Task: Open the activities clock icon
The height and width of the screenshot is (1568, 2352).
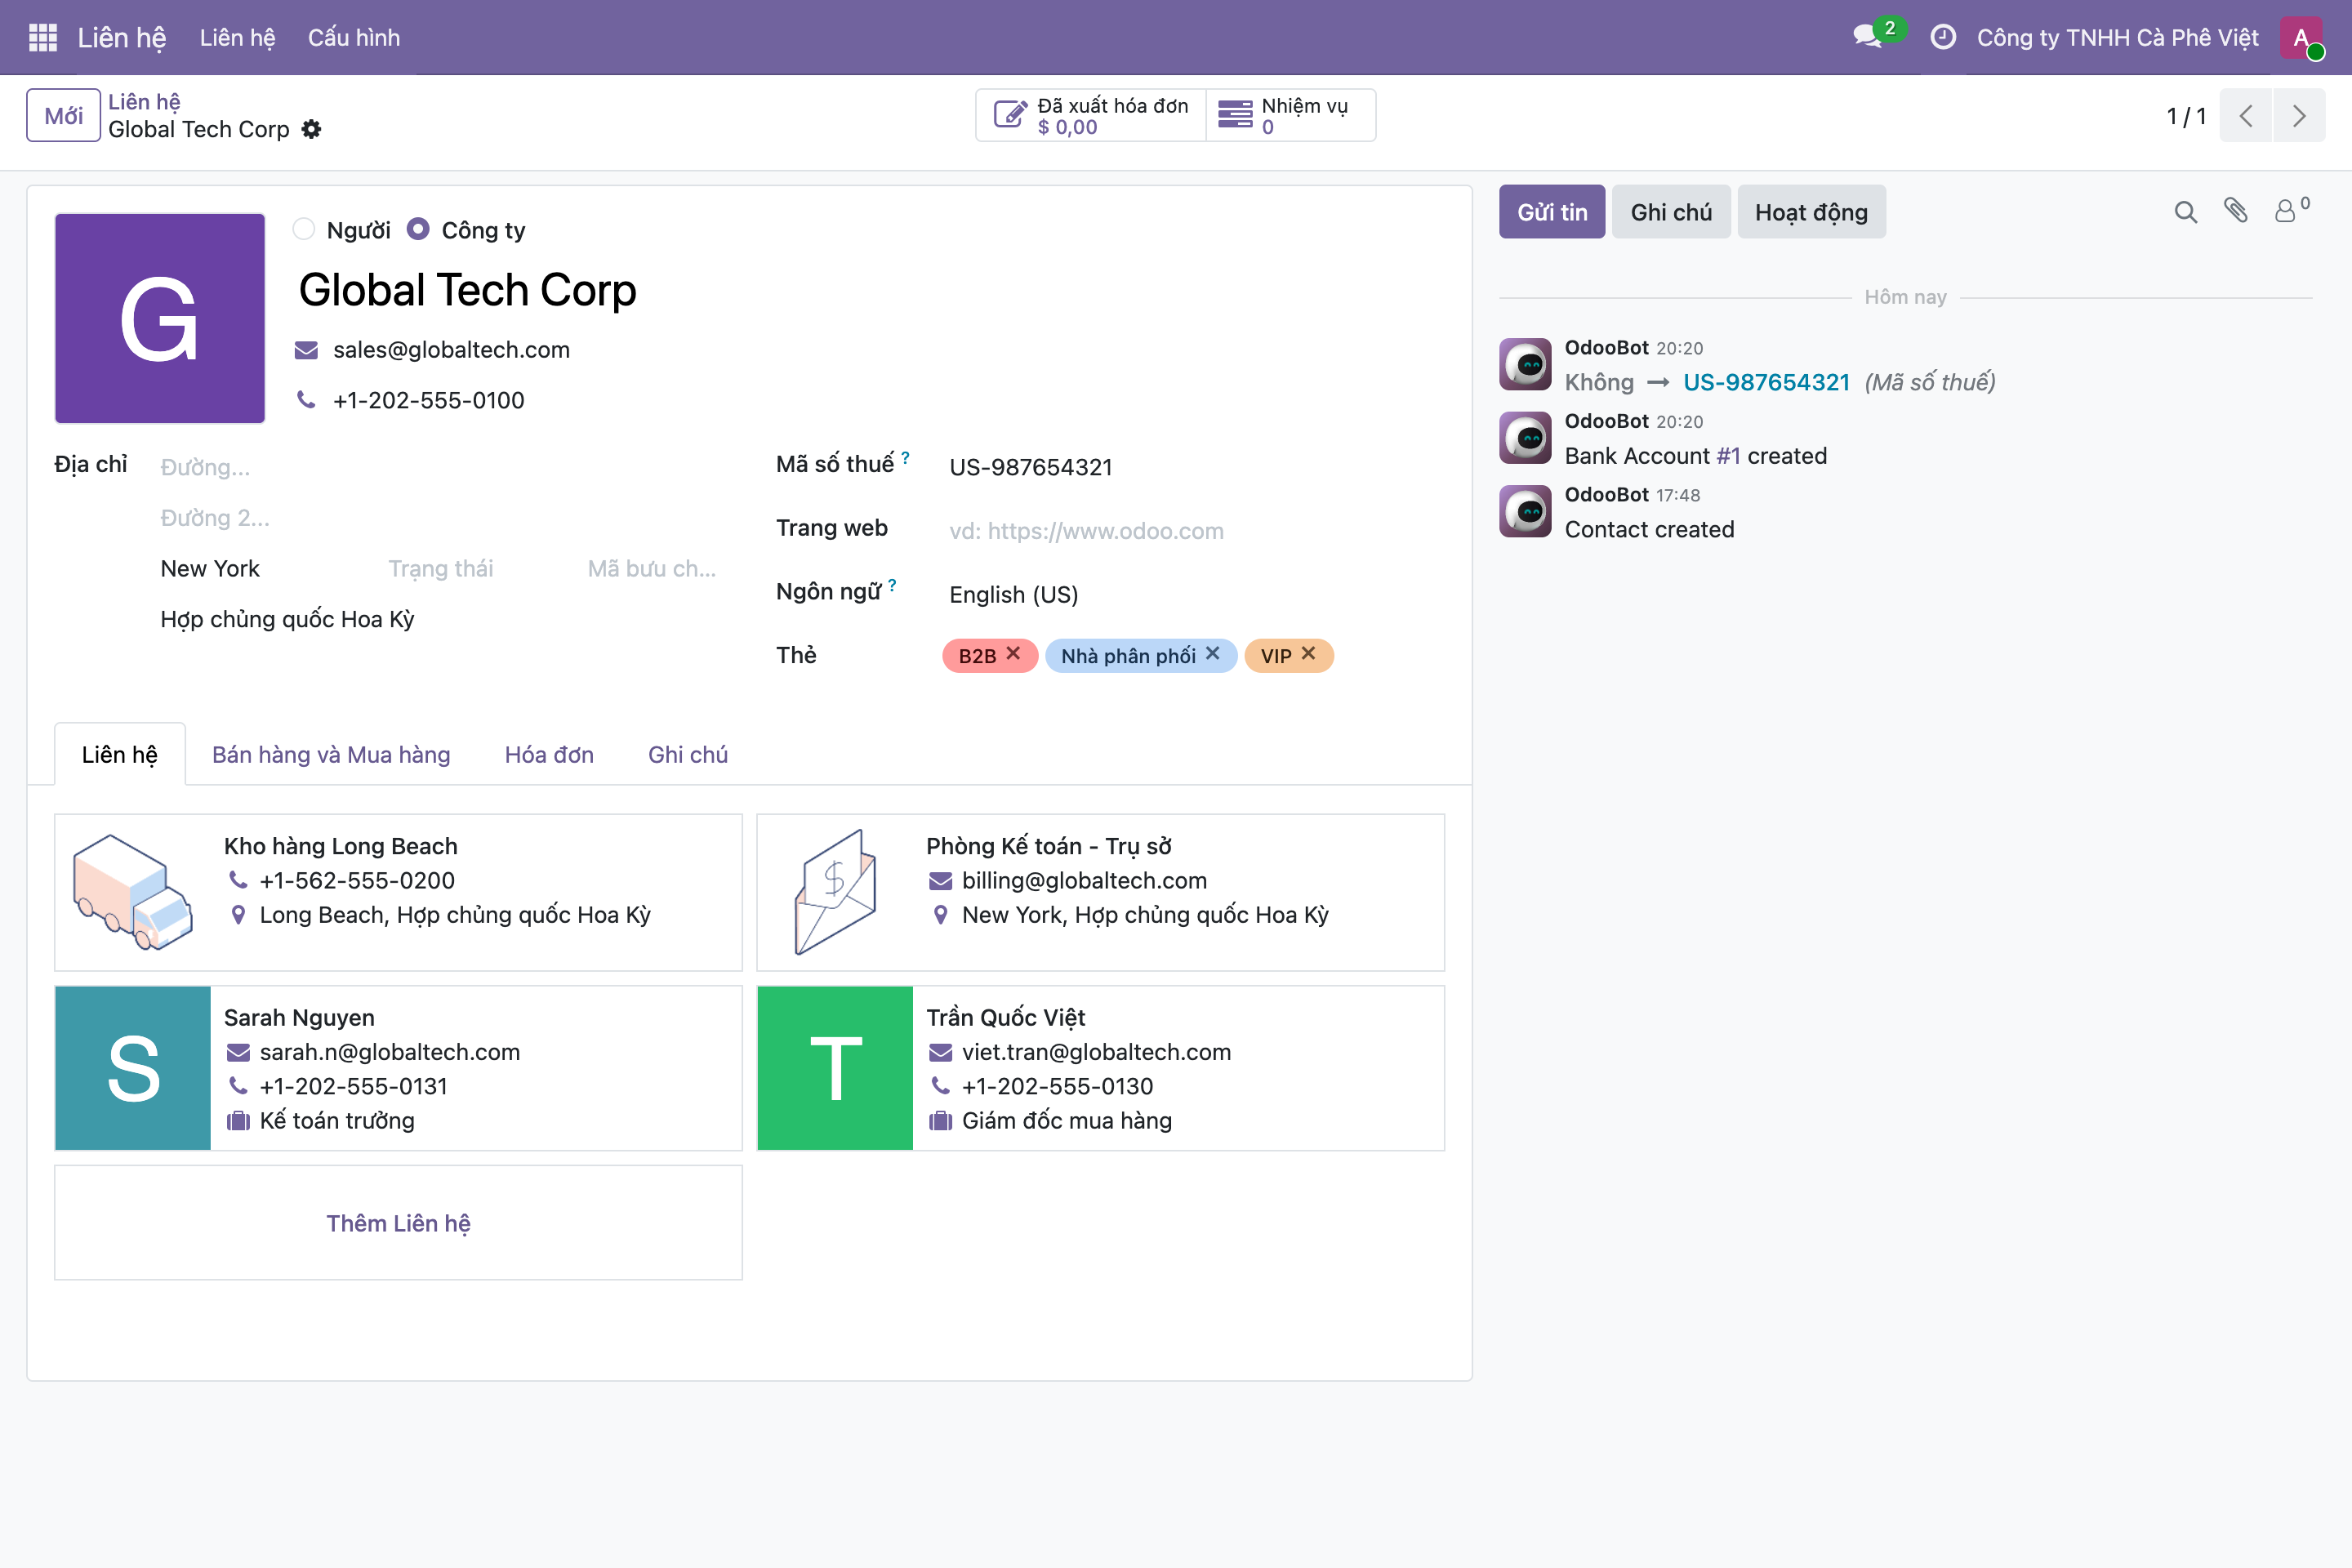Action: (x=1943, y=37)
